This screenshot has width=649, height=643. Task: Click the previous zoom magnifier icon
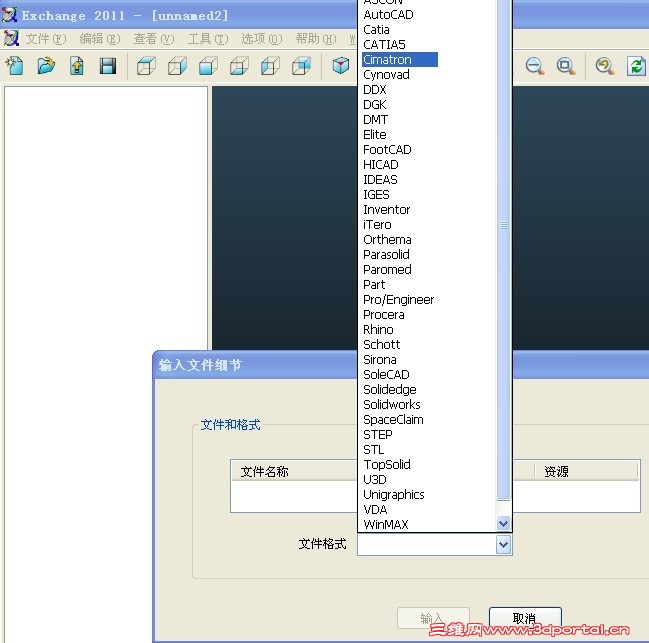[x=605, y=66]
